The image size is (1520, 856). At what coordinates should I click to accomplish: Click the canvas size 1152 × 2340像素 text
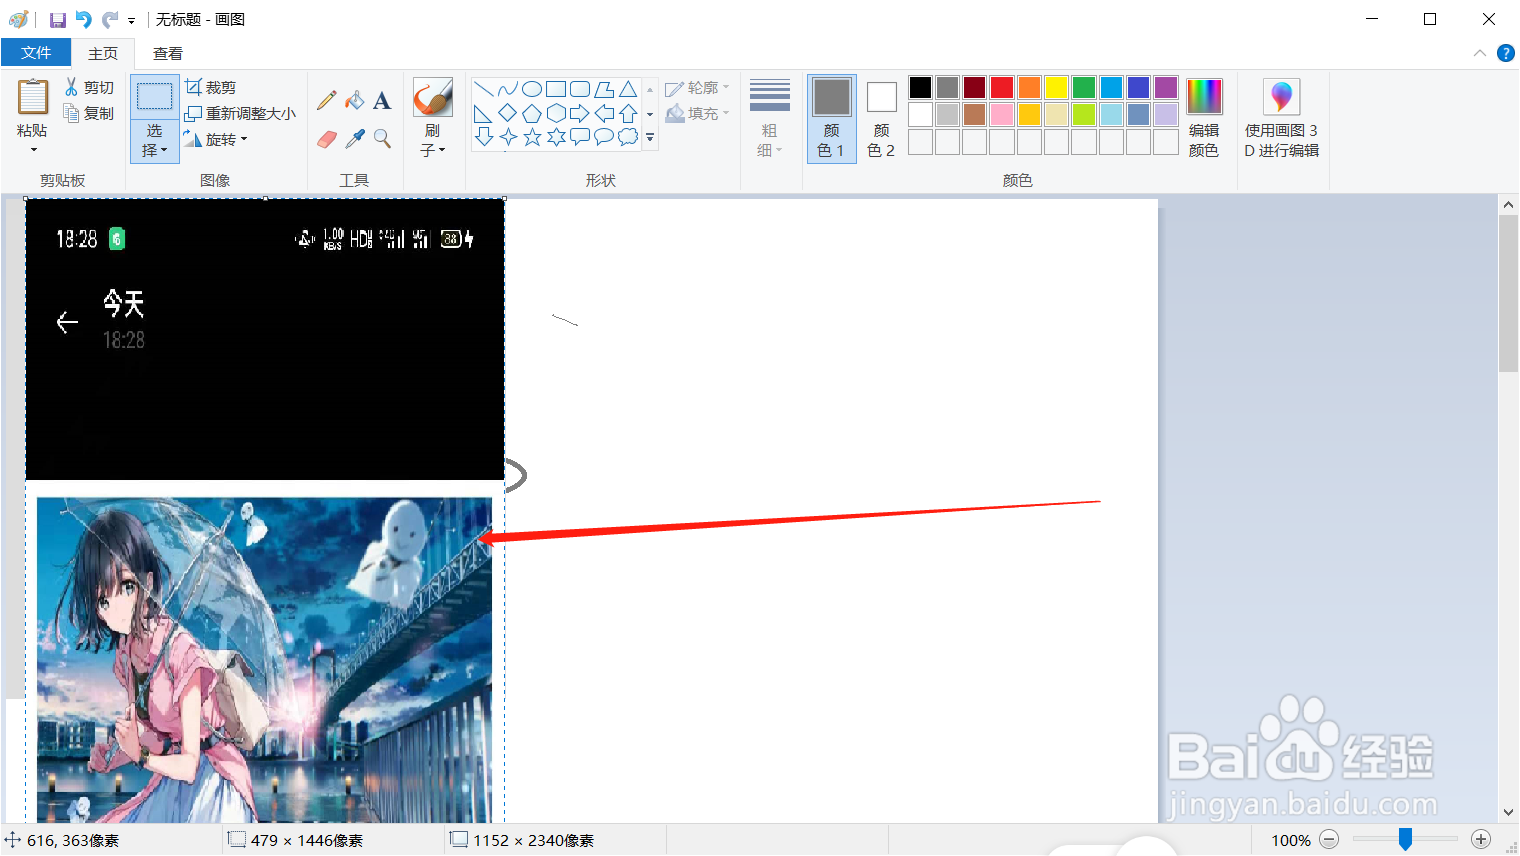[x=533, y=840]
